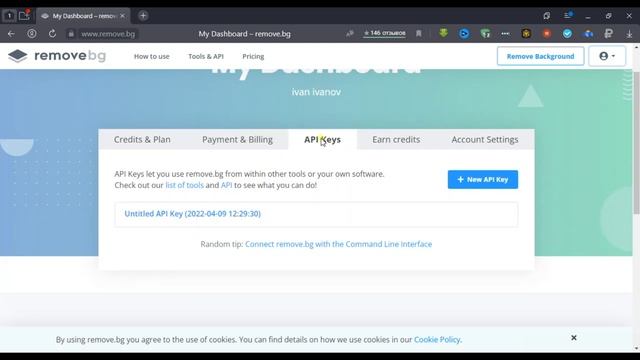640x360 pixels.
Task: Click the new tab group icon with red dot
Action: click(24, 16)
